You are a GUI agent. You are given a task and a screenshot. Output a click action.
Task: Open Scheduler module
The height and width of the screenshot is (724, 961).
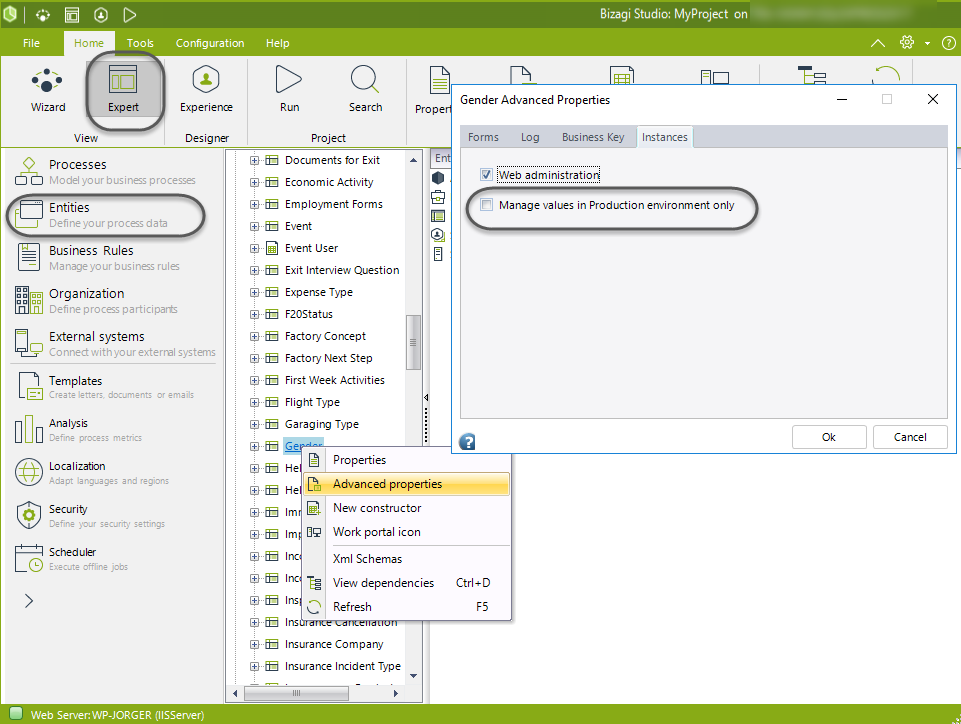click(x=72, y=558)
